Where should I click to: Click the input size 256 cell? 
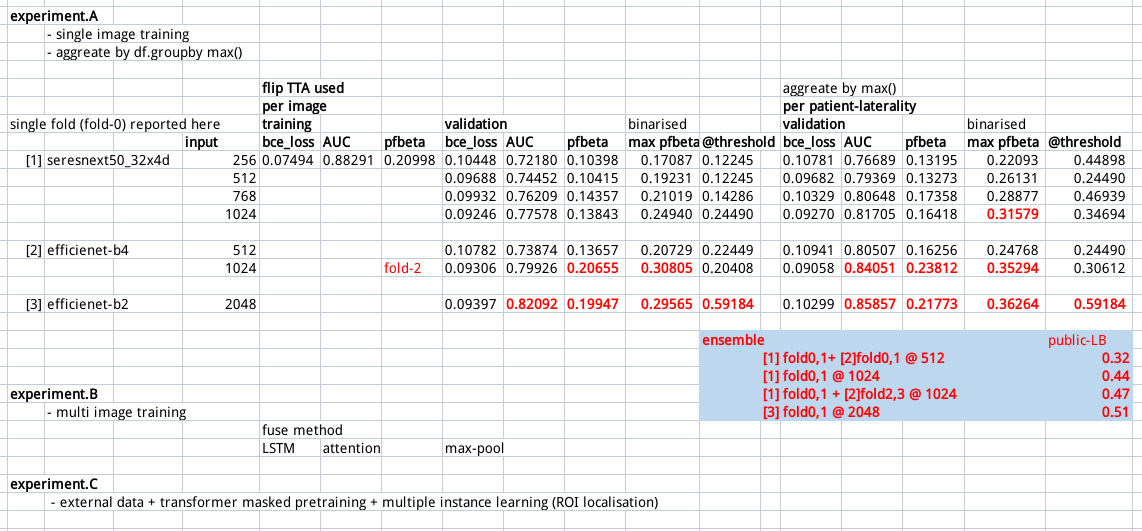[x=244, y=160]
